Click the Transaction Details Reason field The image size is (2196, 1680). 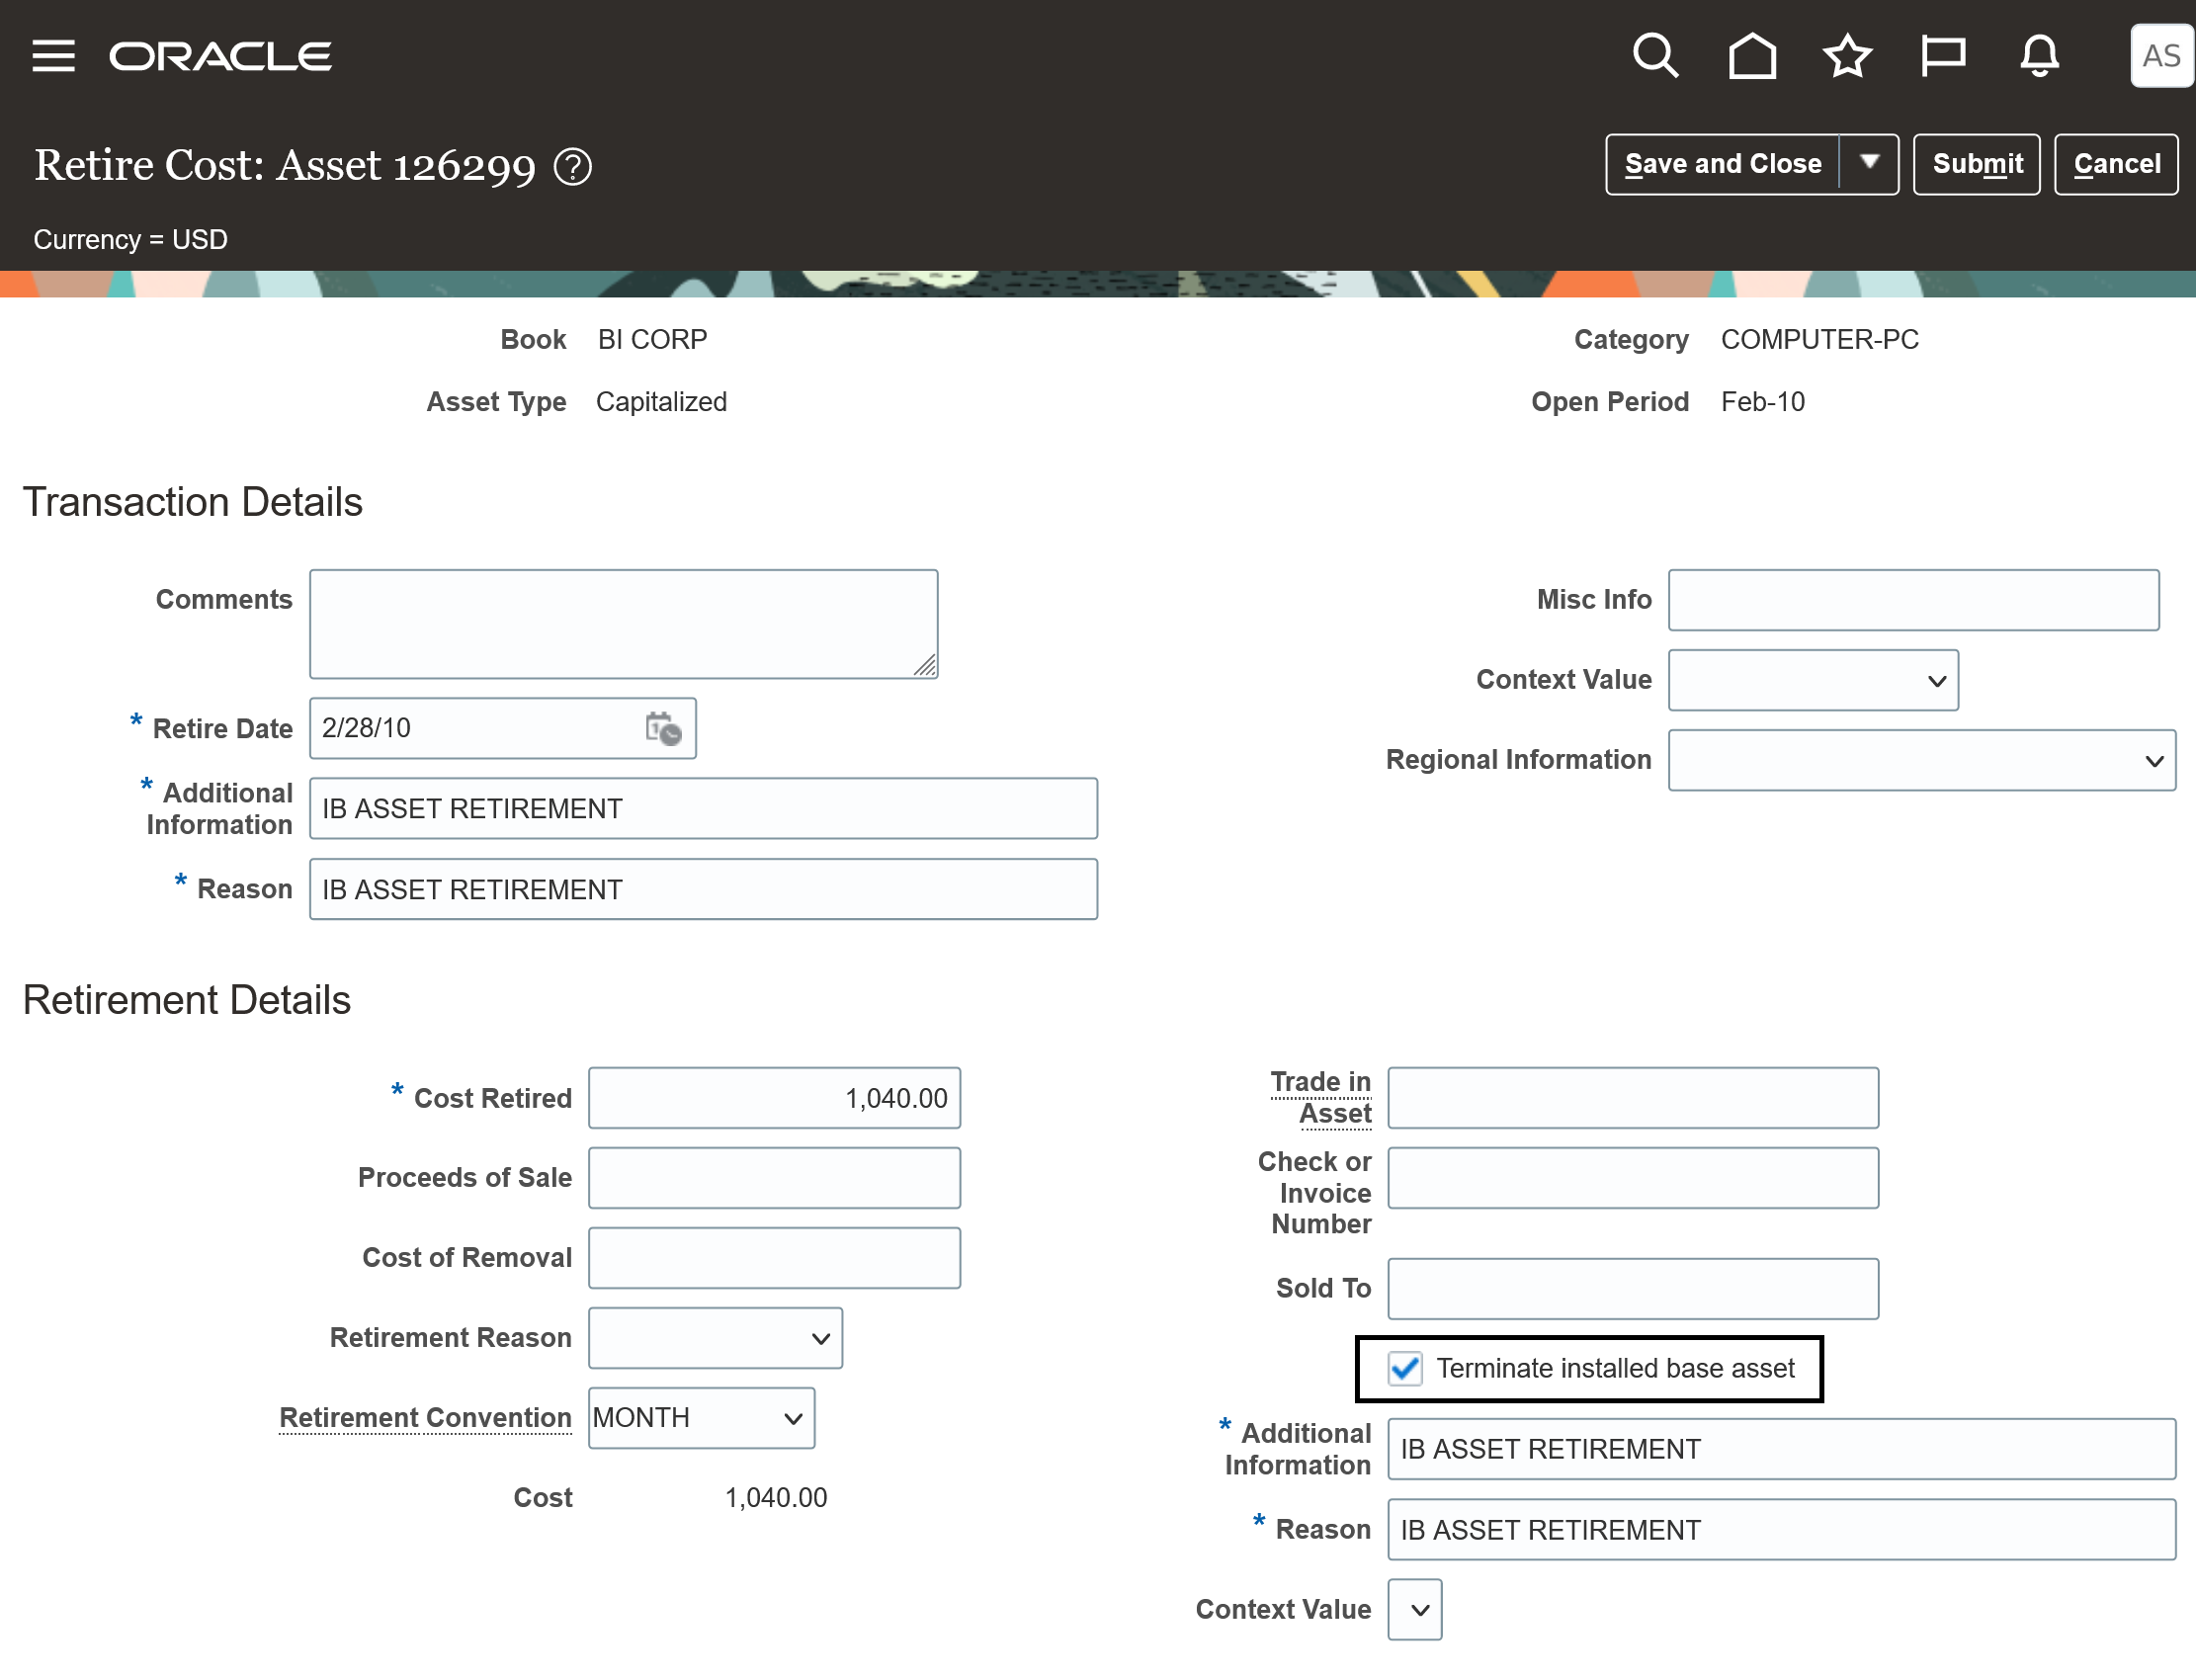point(703,890)
